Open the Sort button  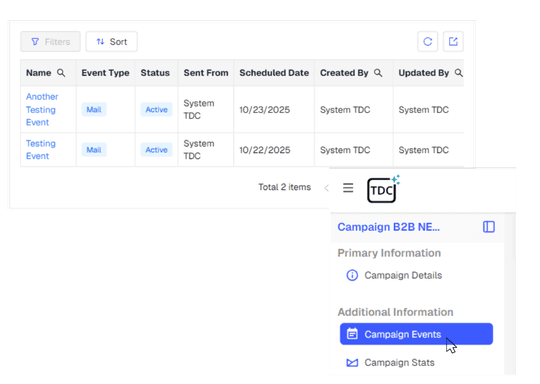[x=112, y=42]
